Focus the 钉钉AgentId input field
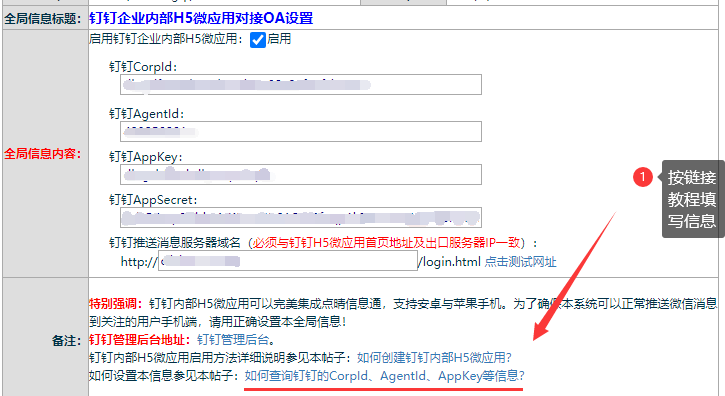Image resolution: width=725 pixels, height=396 pixels. point(301,131)
